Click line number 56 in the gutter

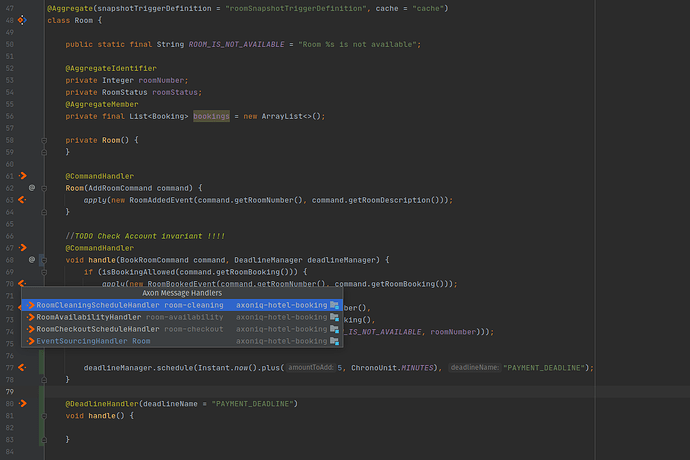(x=10, y=116)
